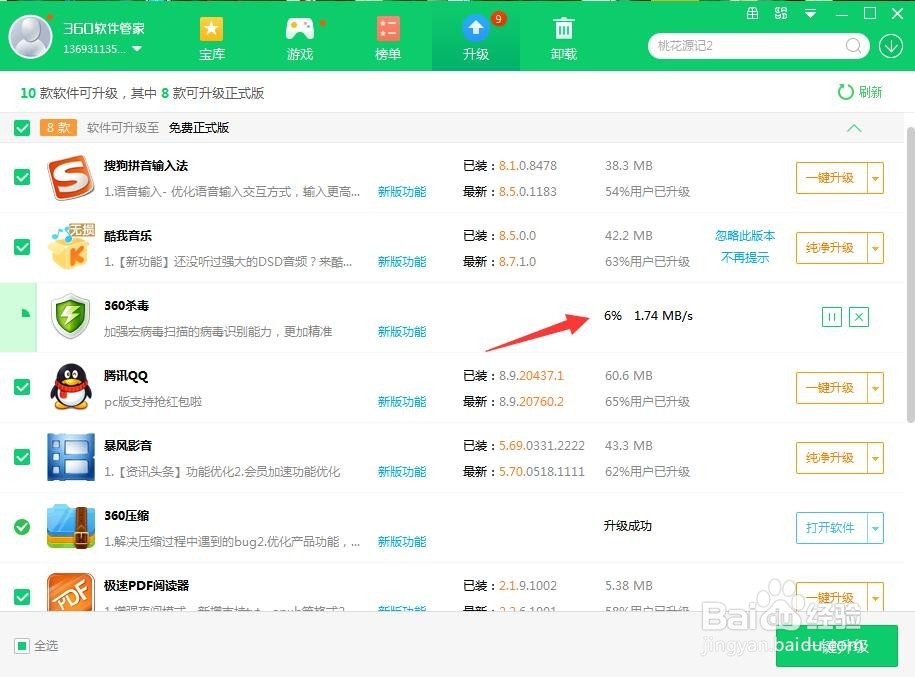Click the 升级成功 status text
This screenshot has width=915, height=677.
[x=628, y=526]
